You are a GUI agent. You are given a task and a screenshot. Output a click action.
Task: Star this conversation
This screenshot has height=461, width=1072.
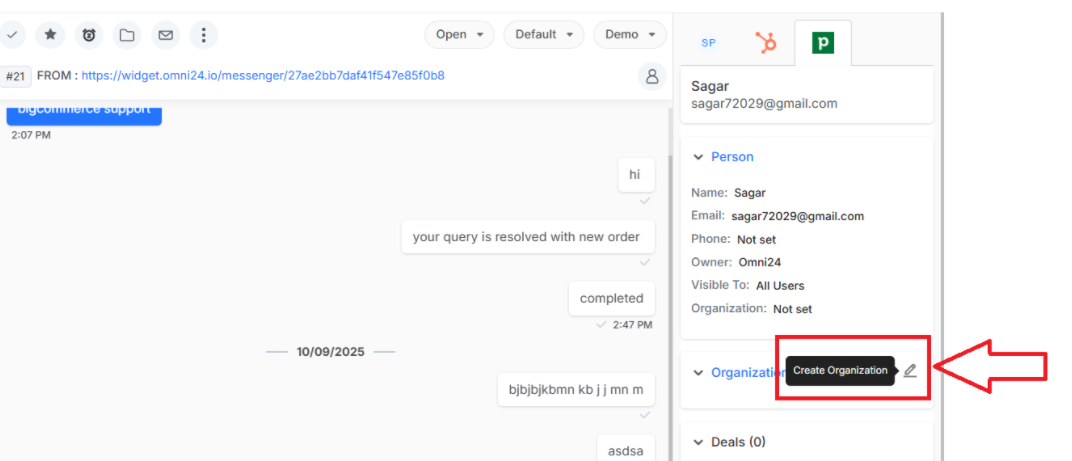click(51, 35)
